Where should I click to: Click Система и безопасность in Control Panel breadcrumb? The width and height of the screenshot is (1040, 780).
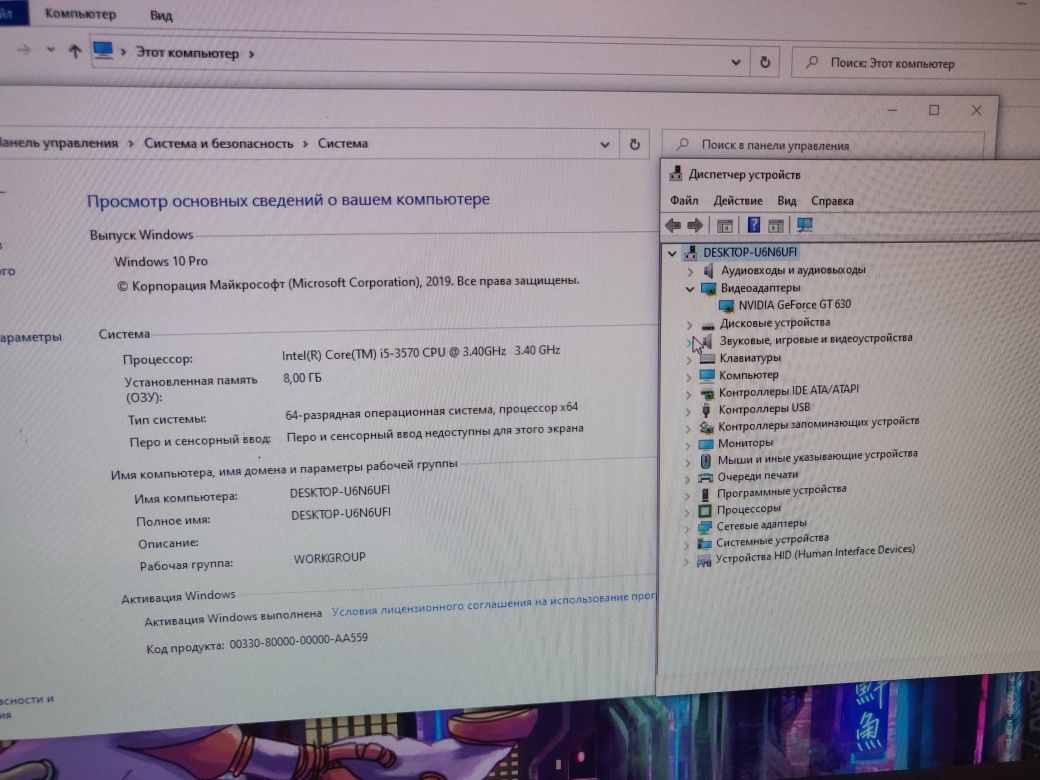point(218,143)
